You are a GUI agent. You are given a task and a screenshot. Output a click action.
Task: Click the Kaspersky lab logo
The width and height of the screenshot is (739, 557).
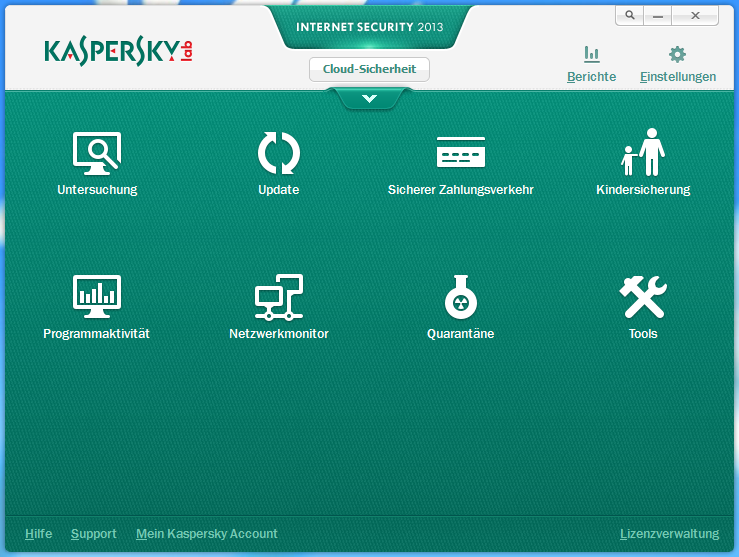pyautogui.click(x=118, y=52)
